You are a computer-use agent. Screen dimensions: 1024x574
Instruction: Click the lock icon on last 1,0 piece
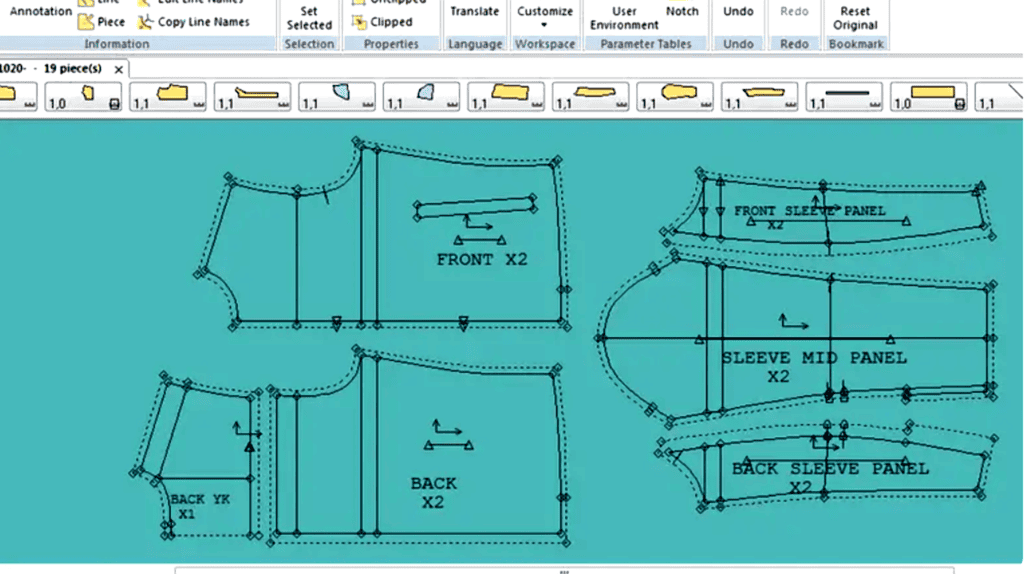(959, 104)
